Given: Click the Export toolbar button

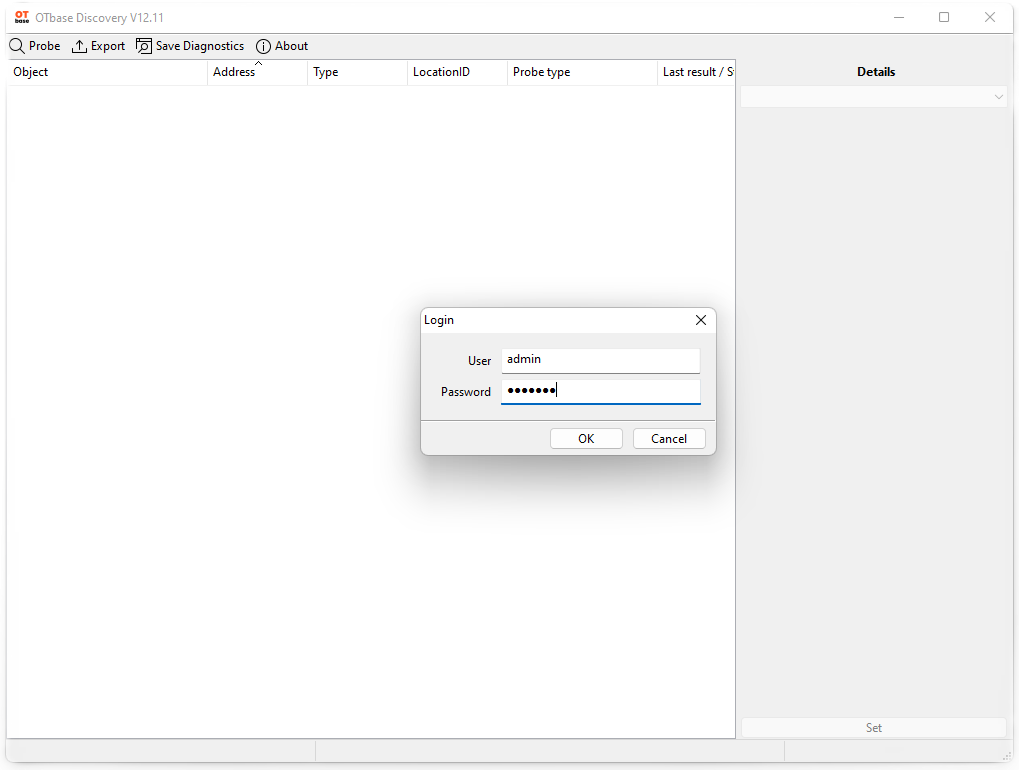Looking at the screenshot, I should point(98,46).
